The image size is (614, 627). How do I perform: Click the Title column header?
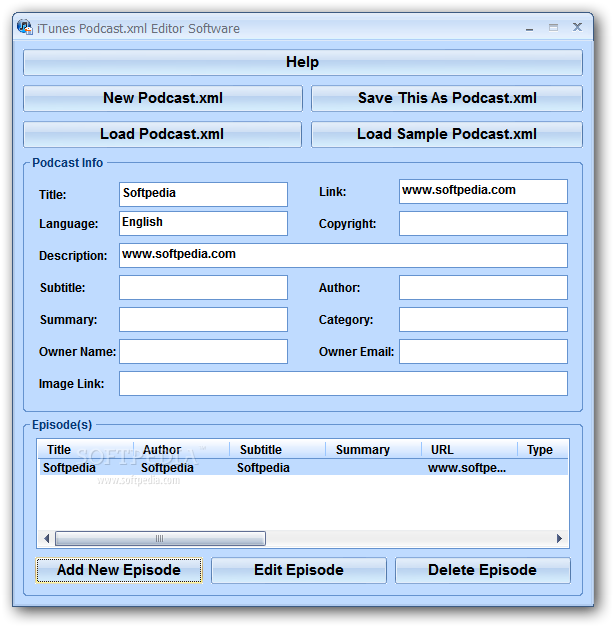click(86, 449)
